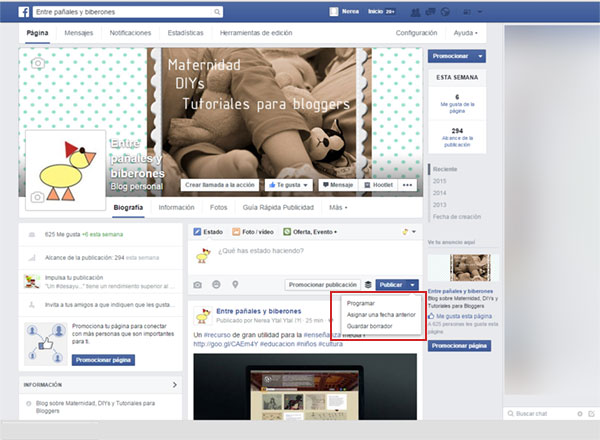Add feeling with composer smiley icon
Screen dimensions: 600x440
(x=216, y=284)
